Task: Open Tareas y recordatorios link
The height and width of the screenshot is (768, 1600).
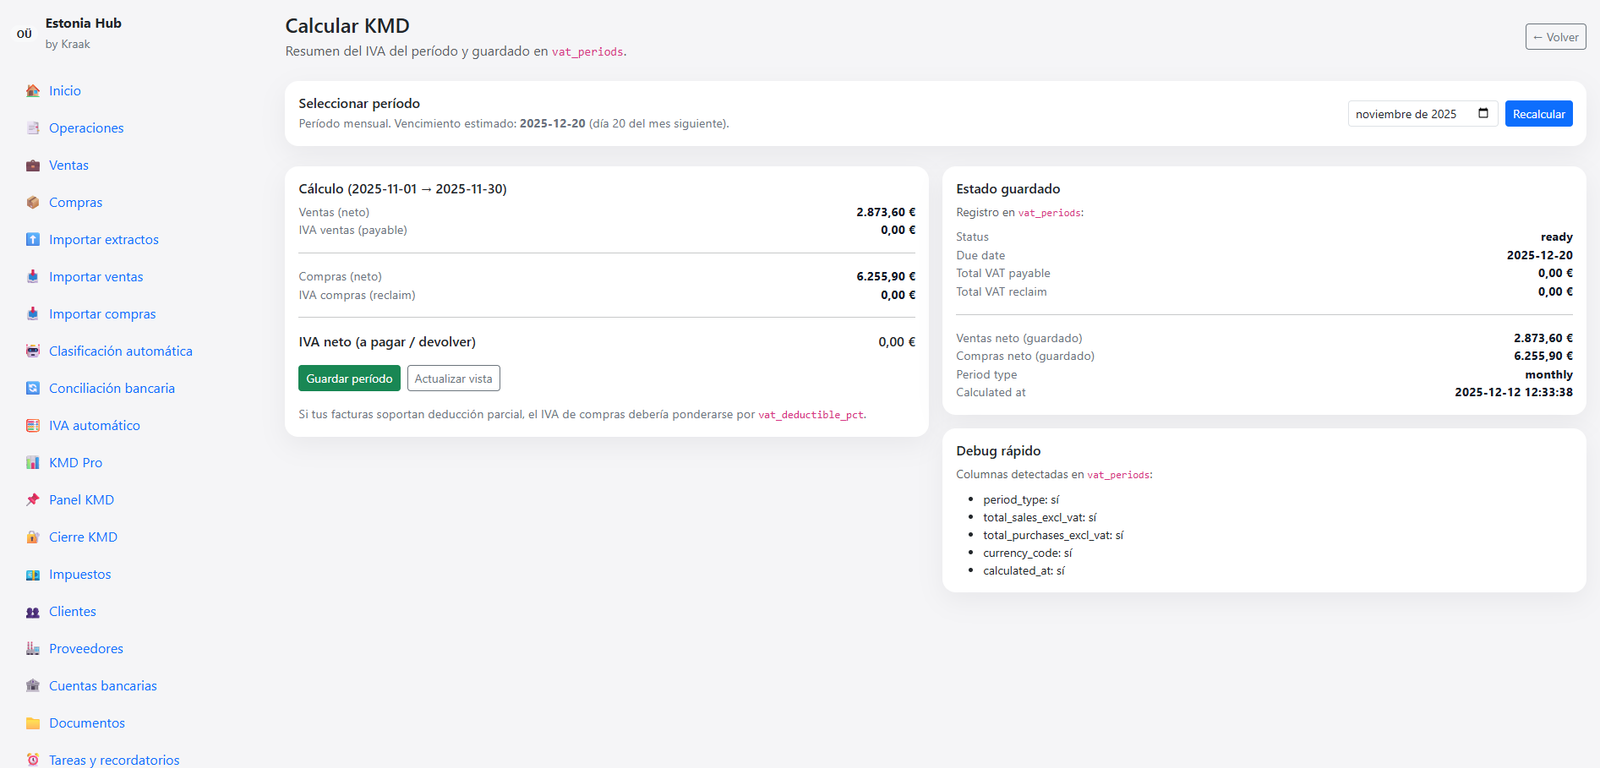Action: pyautogui.click(x=114, y=760)
